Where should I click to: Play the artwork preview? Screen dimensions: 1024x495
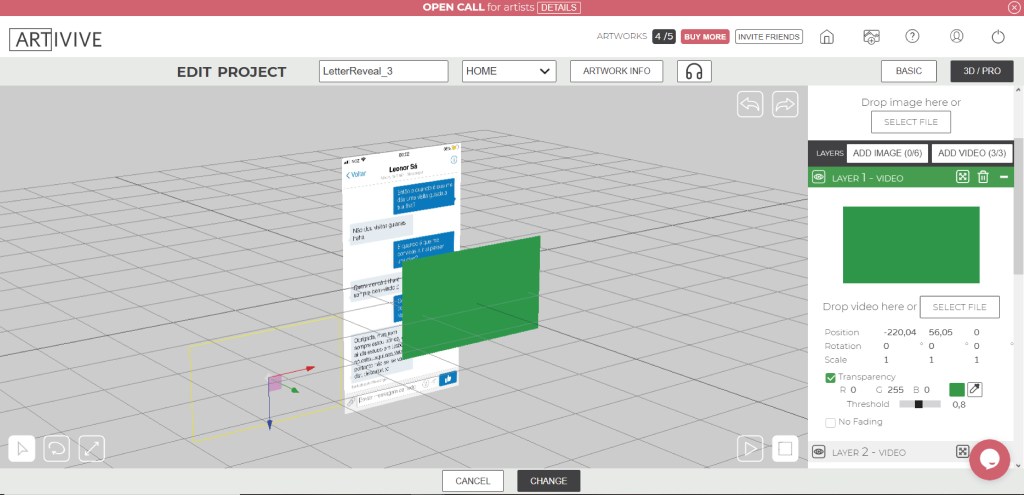(750, 449)
